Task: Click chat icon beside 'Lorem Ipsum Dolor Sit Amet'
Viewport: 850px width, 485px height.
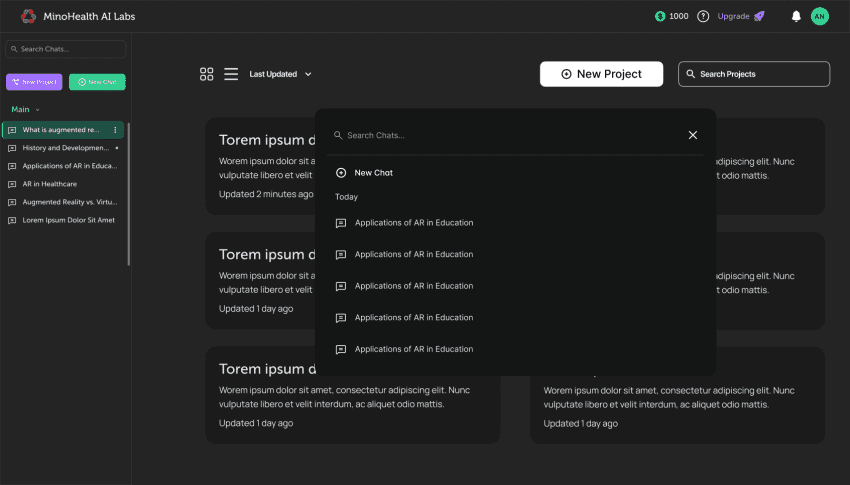Action: [12, 221]
